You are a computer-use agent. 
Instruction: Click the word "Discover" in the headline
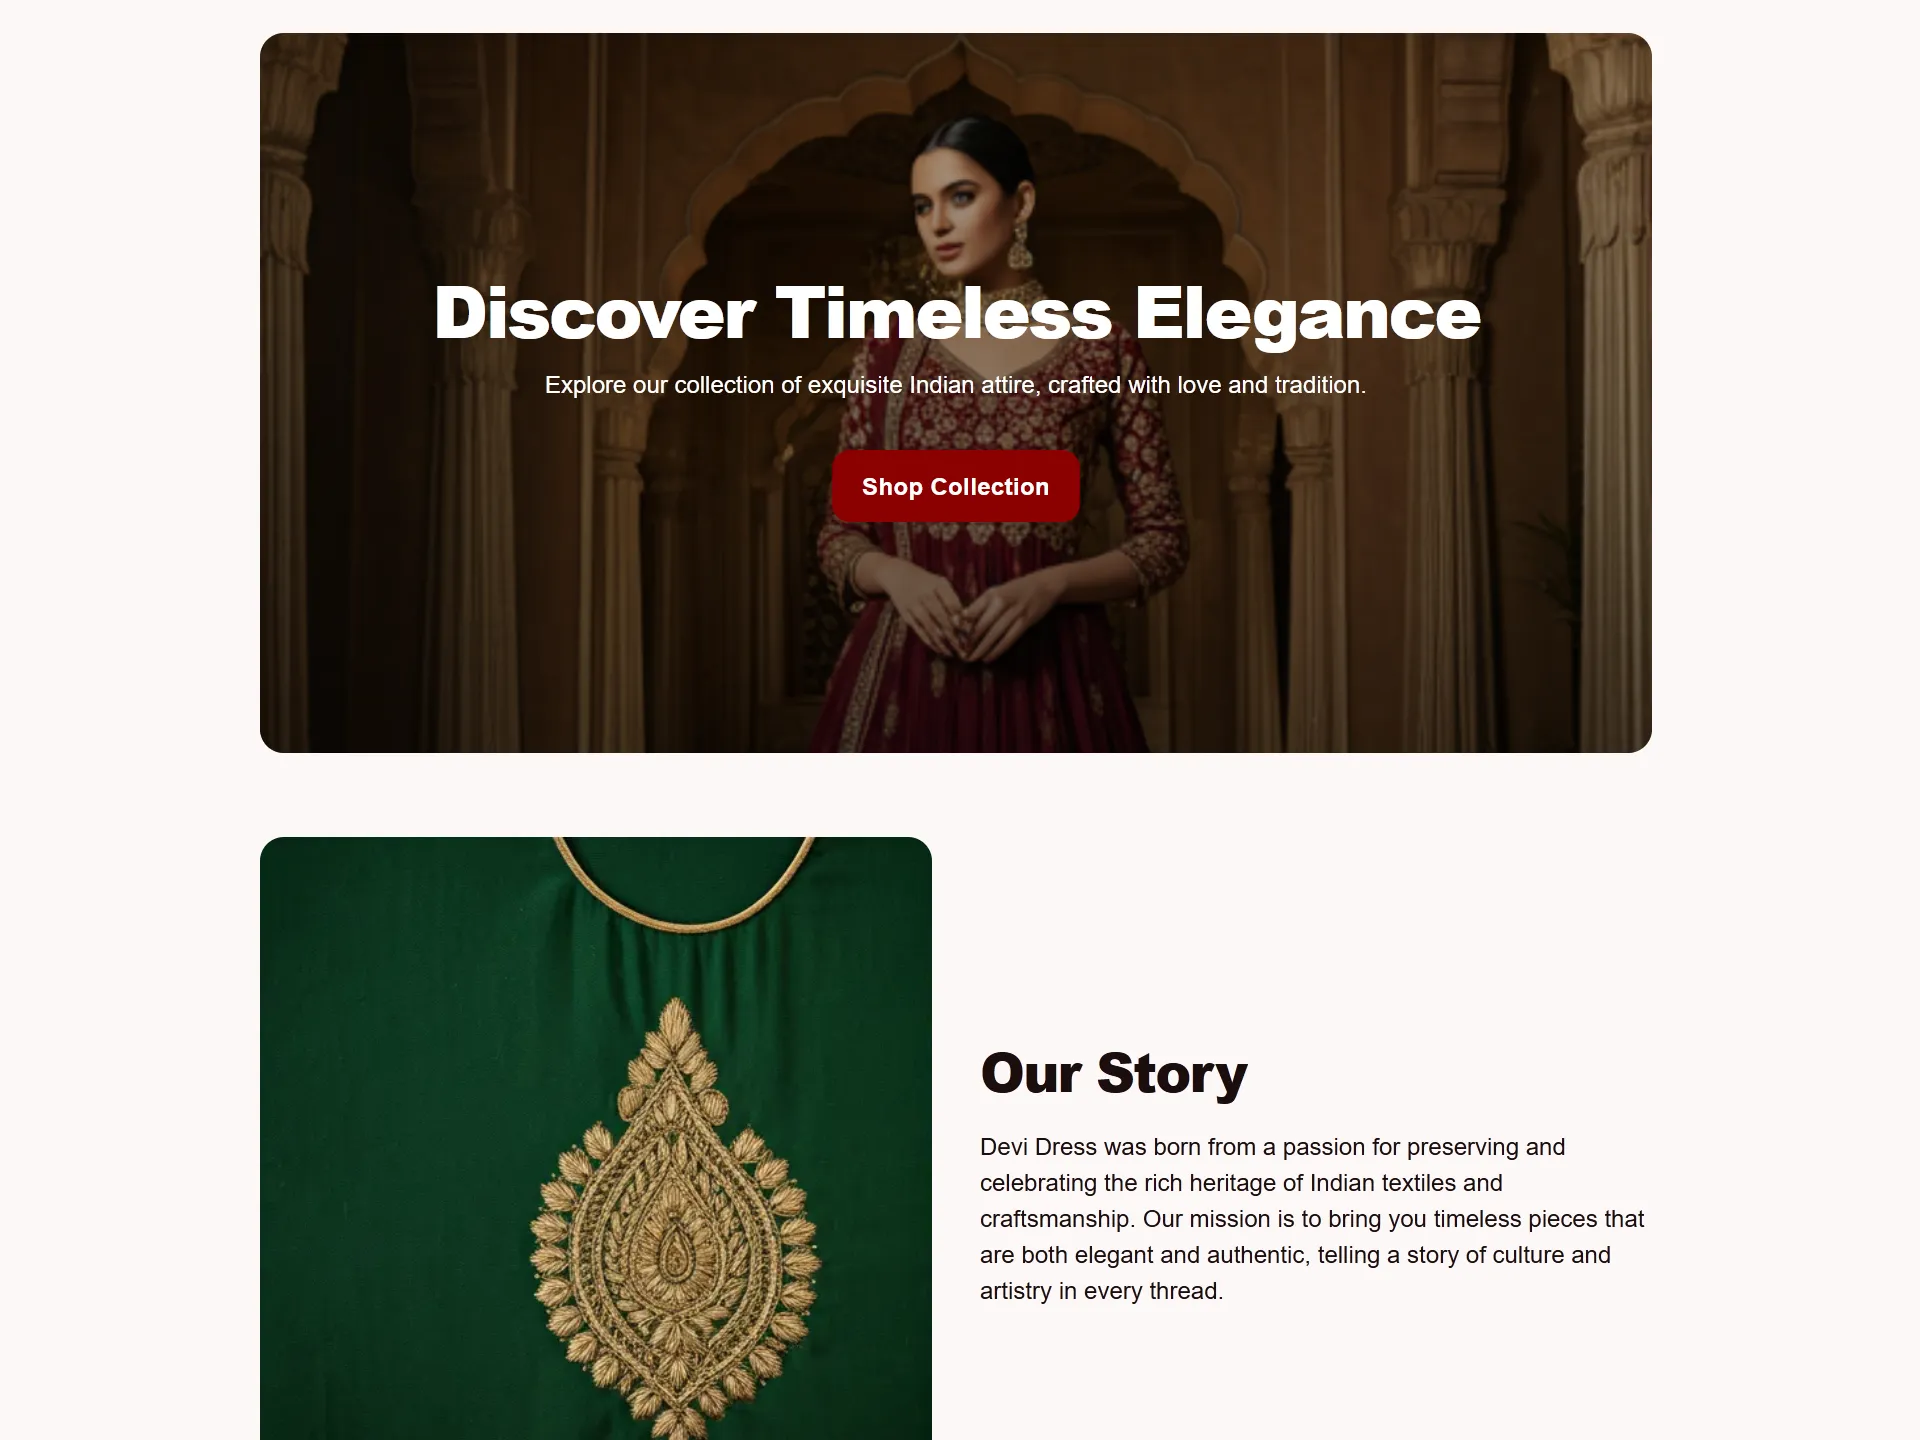594,314
